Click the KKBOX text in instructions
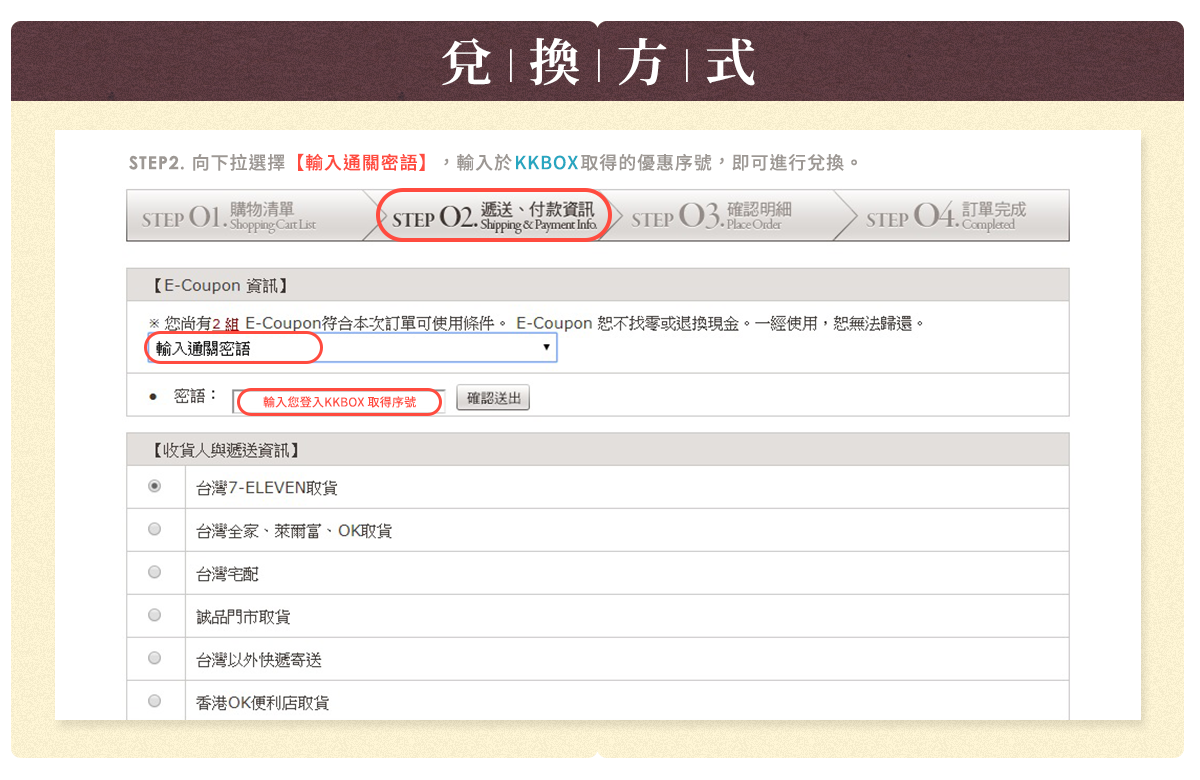Screen dimensions: 1200x780 (x=546, y=162)
